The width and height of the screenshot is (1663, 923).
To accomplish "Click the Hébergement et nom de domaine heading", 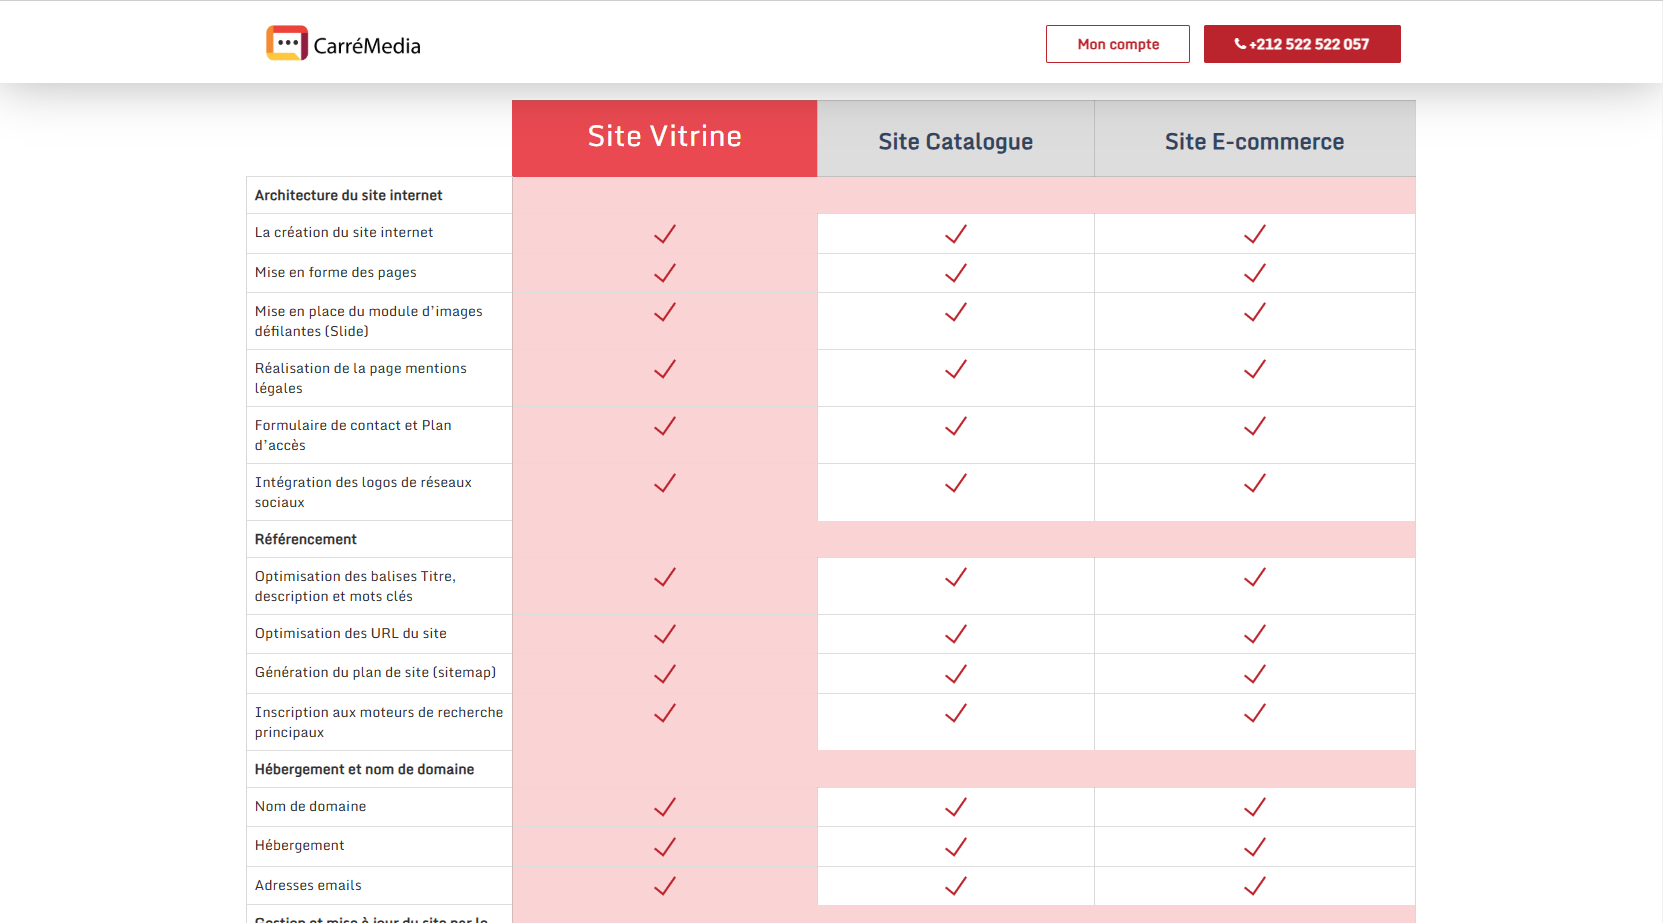I will coord(364,769).
